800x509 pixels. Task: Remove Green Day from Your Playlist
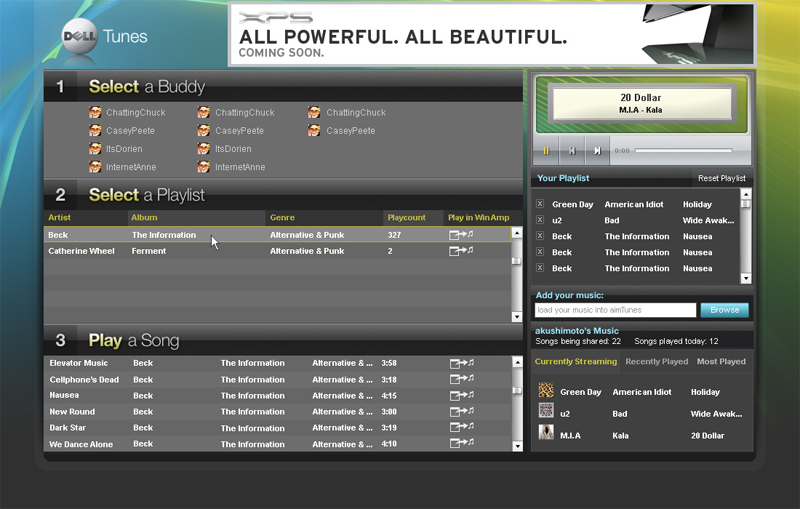pyautogui.click(x=540, y=203)
